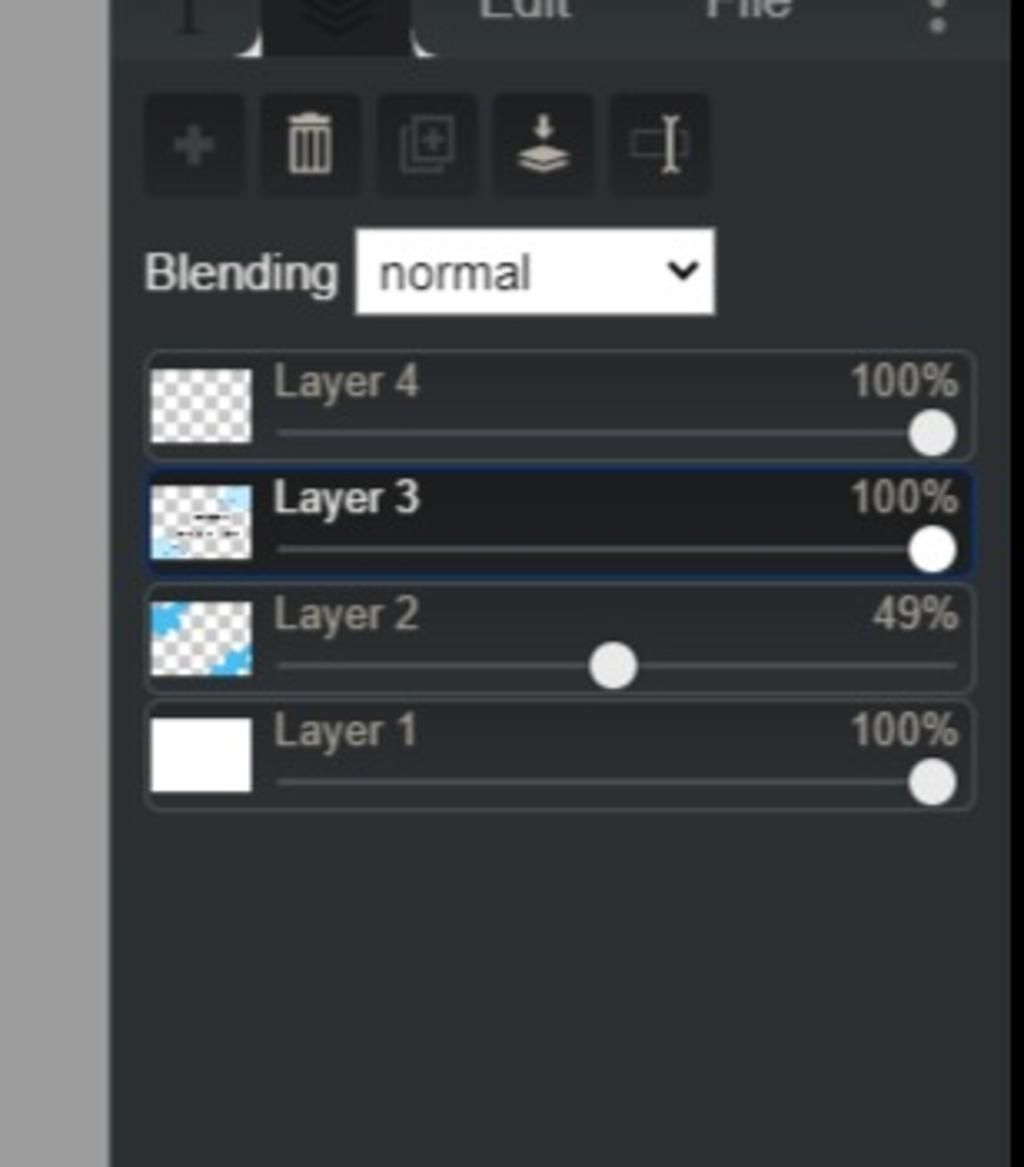
Task: Open the Edit tab
Action: click(x=525, y=11)
